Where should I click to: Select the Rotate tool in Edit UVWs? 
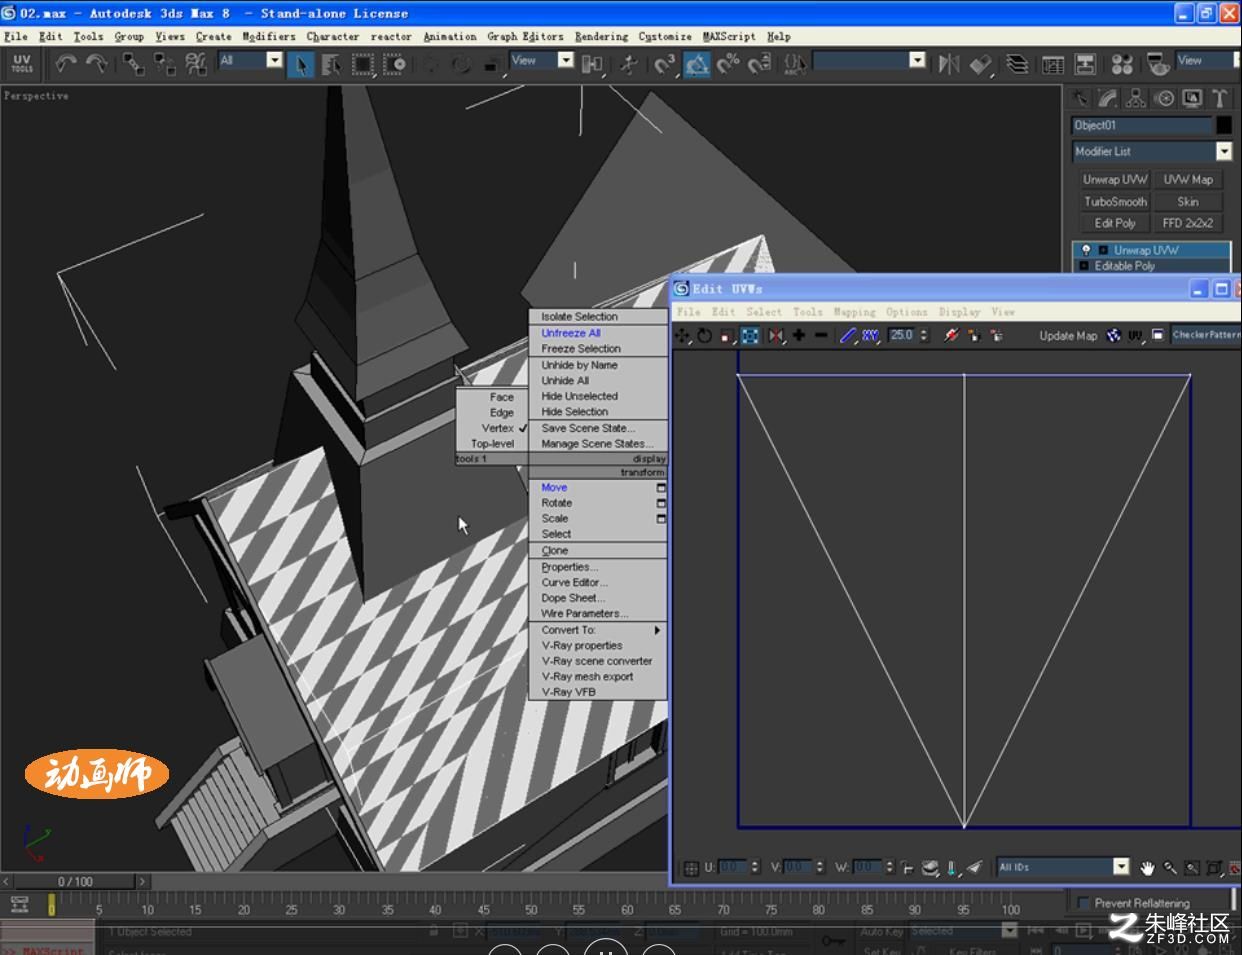point(705,336)
